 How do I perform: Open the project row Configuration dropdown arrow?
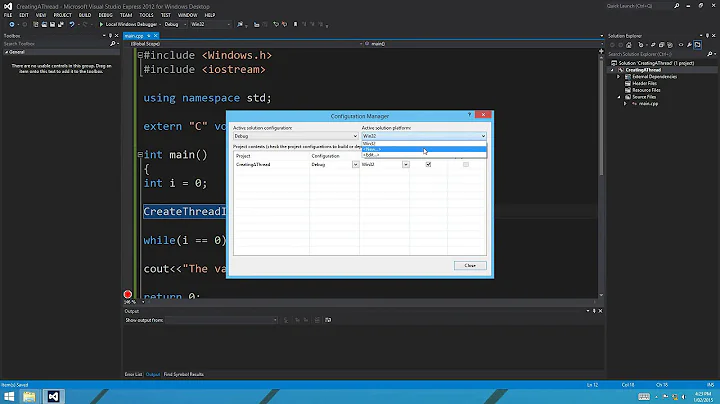355,164
